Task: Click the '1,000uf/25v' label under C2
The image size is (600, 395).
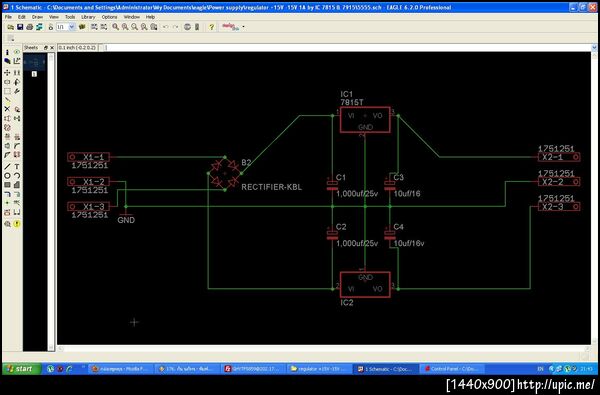Action: point(357,243)
